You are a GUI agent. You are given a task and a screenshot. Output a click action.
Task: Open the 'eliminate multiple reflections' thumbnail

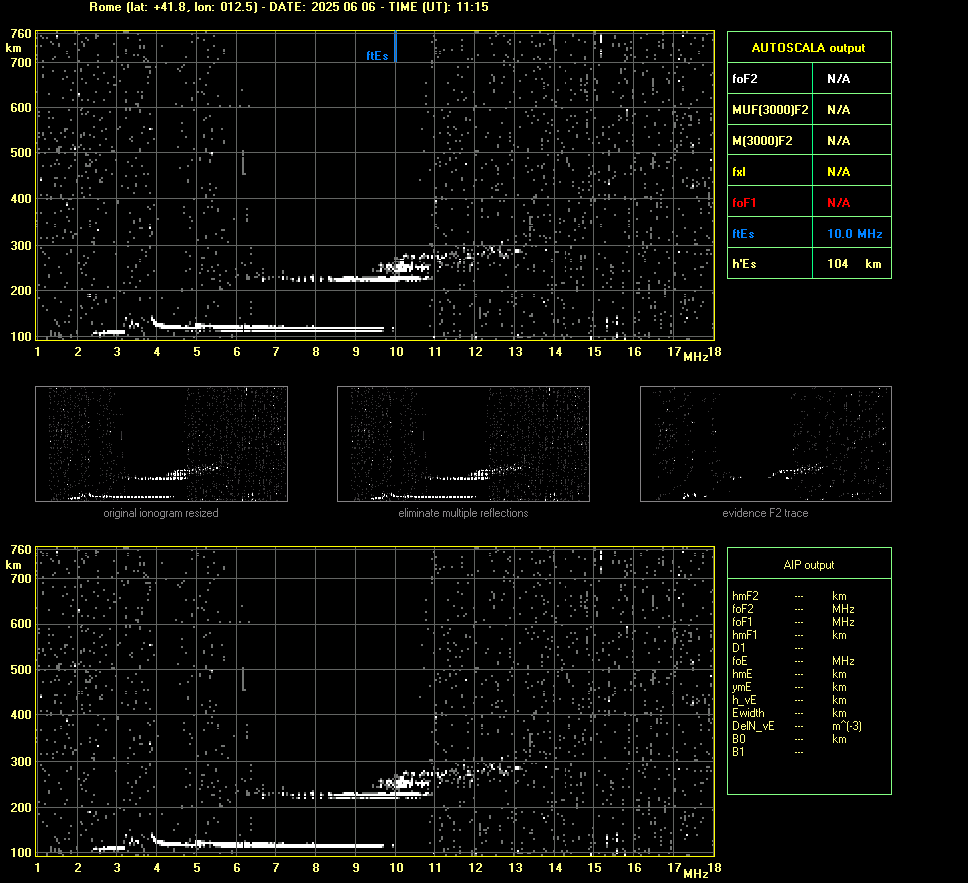coord(463,444)
